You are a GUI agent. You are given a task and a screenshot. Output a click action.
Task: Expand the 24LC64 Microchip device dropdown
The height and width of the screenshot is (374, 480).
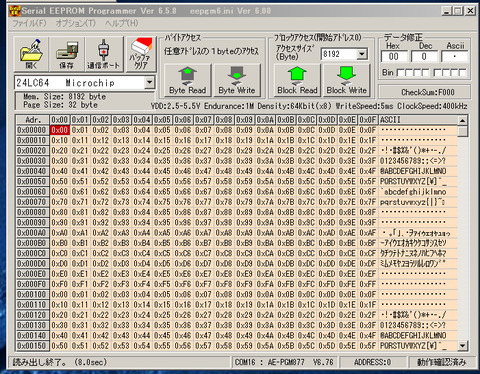(x=150, y=82)
